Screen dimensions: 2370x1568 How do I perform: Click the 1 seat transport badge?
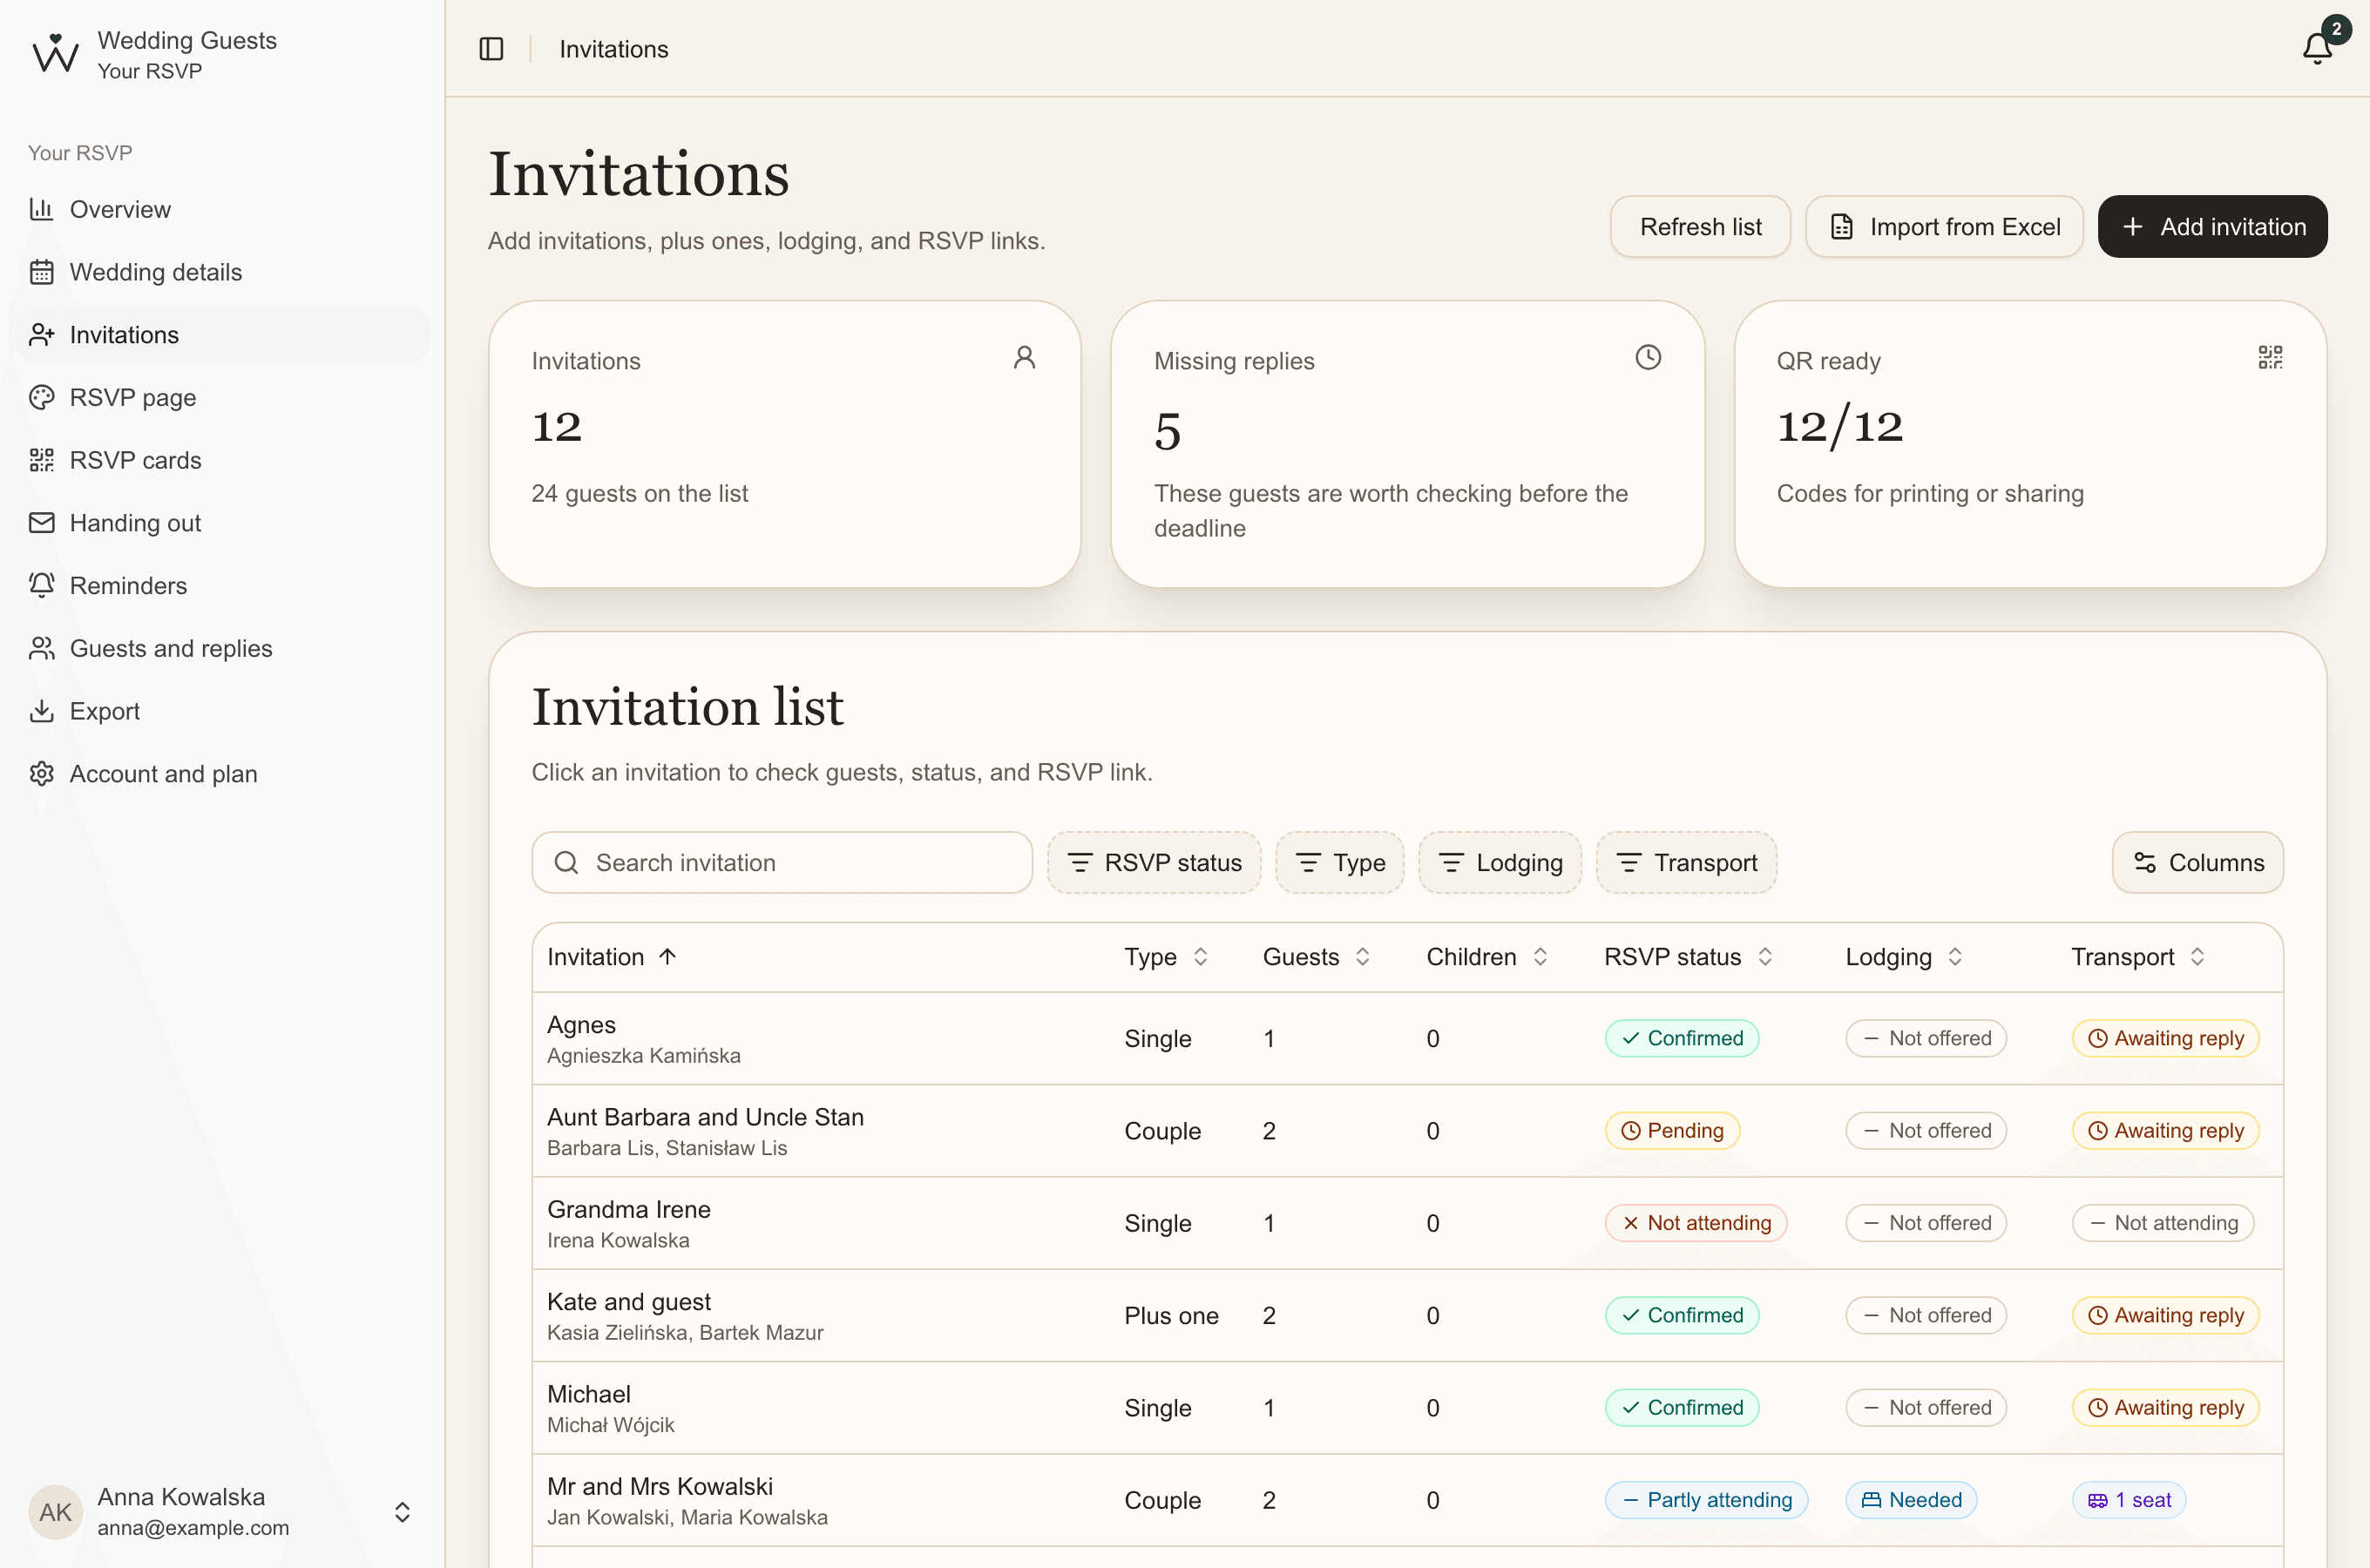pos(2129,1500)
